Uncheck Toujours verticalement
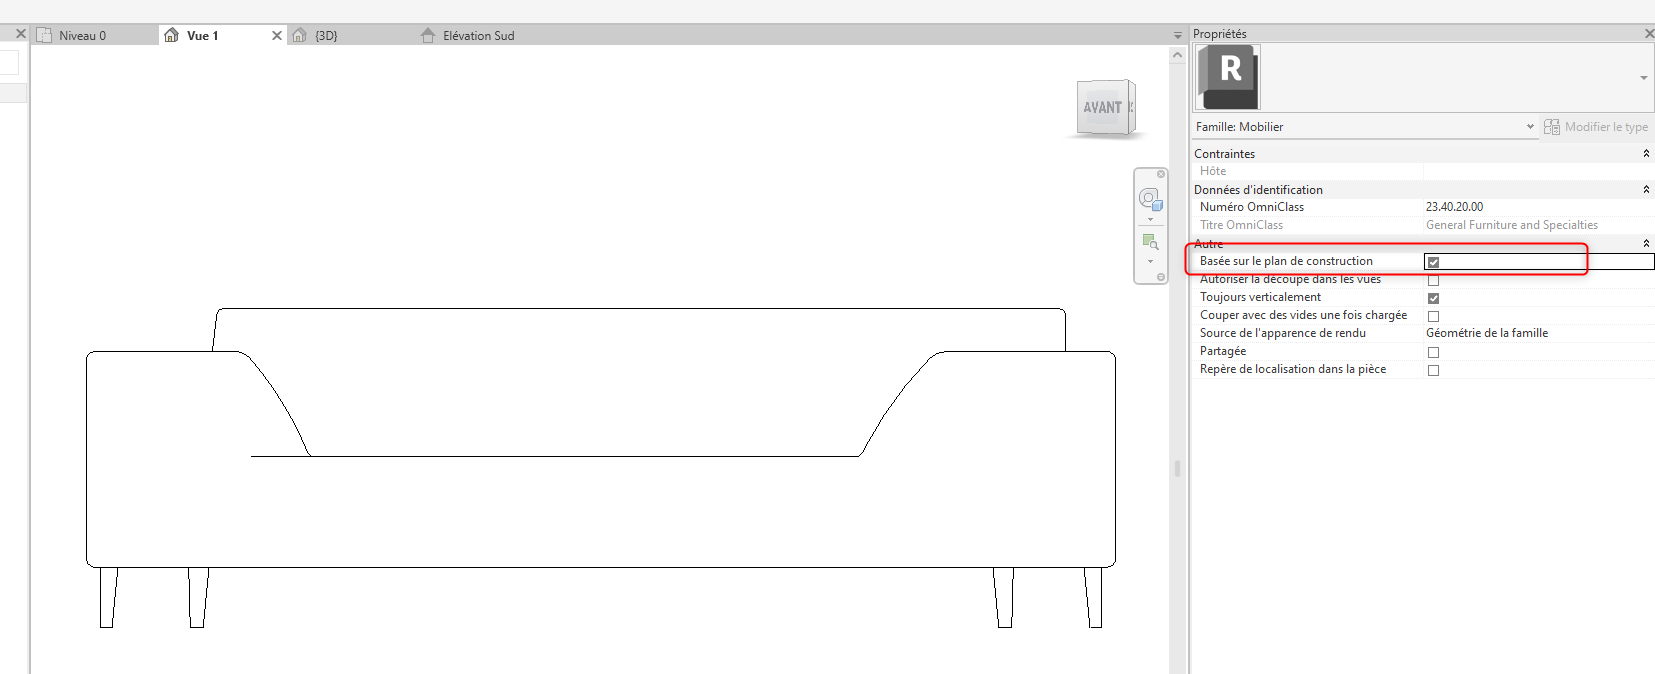 coord(1433,298)
